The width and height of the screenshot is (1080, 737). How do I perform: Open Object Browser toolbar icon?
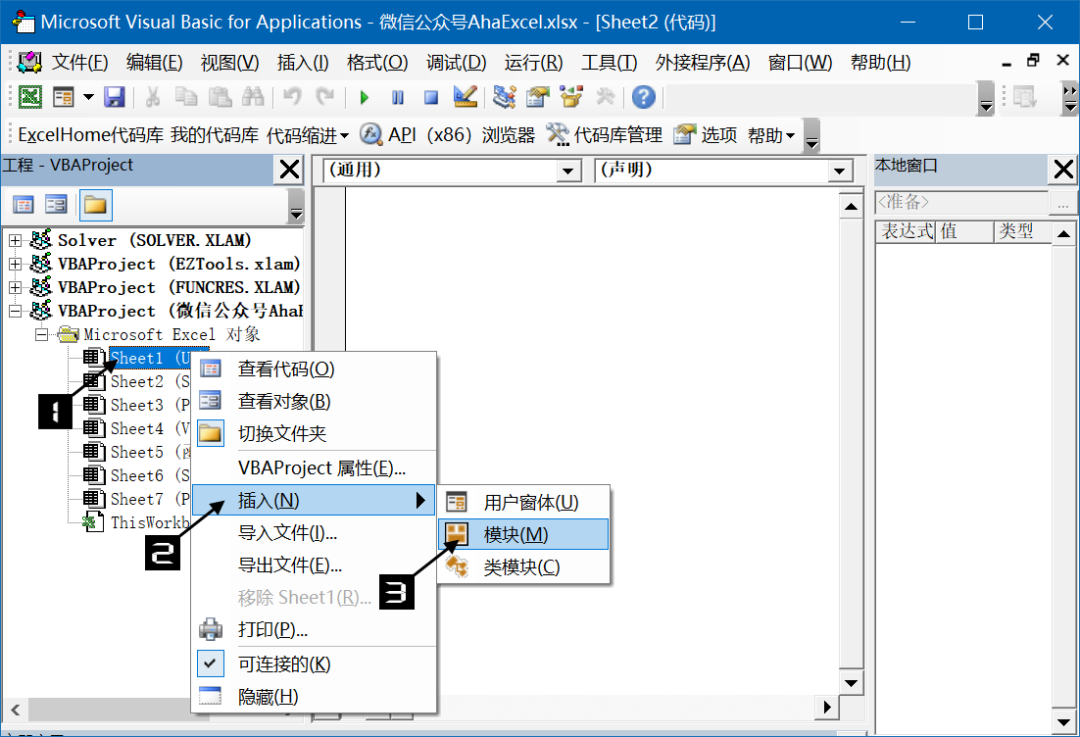pos(572,97)
